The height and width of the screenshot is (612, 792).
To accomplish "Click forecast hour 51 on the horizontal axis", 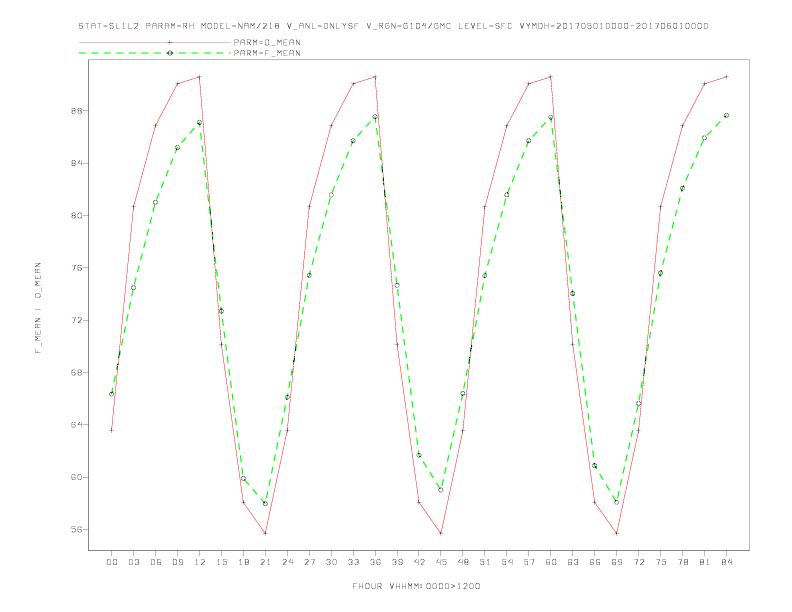I will (x=485, y=562).
